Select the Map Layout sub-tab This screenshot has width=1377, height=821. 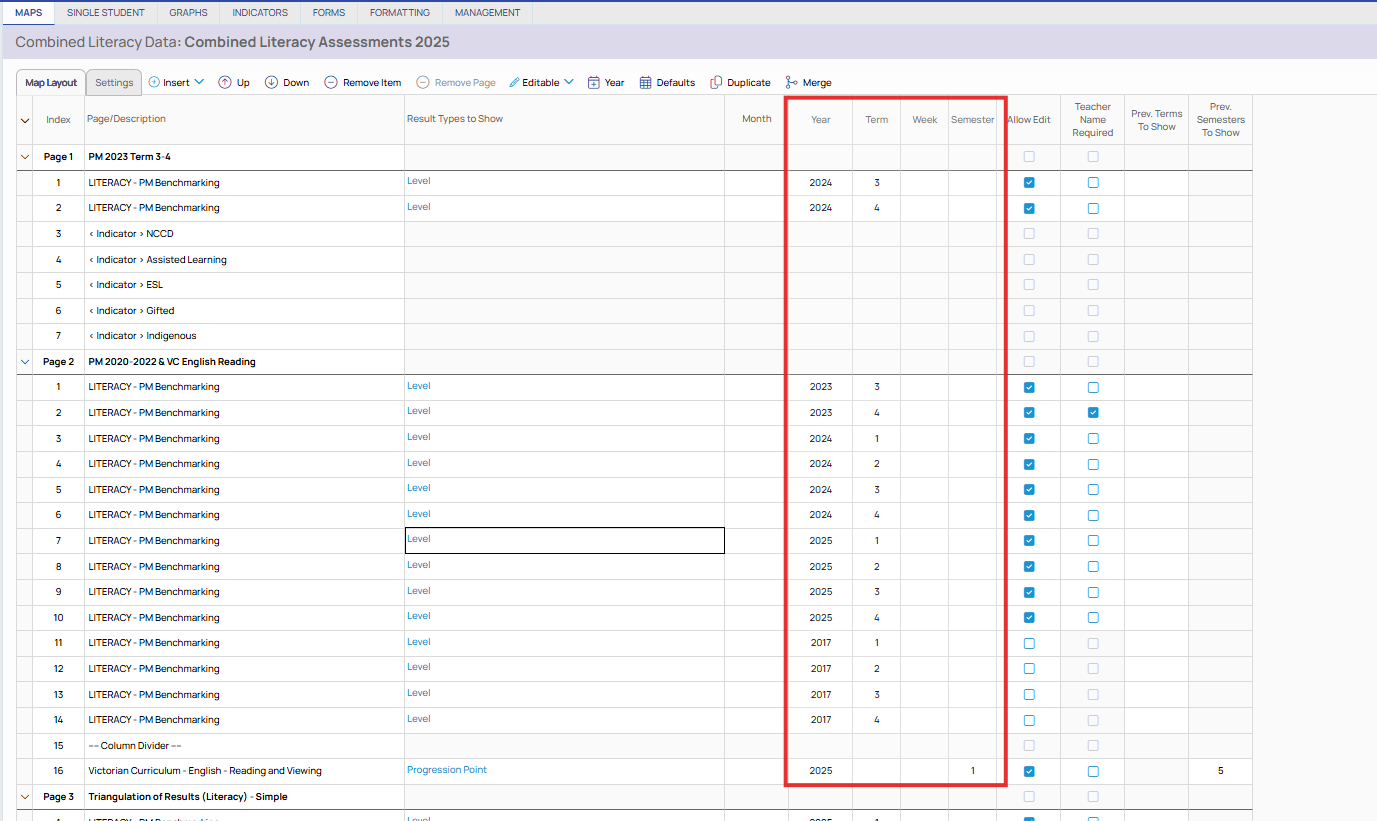[x=51, y=83]
